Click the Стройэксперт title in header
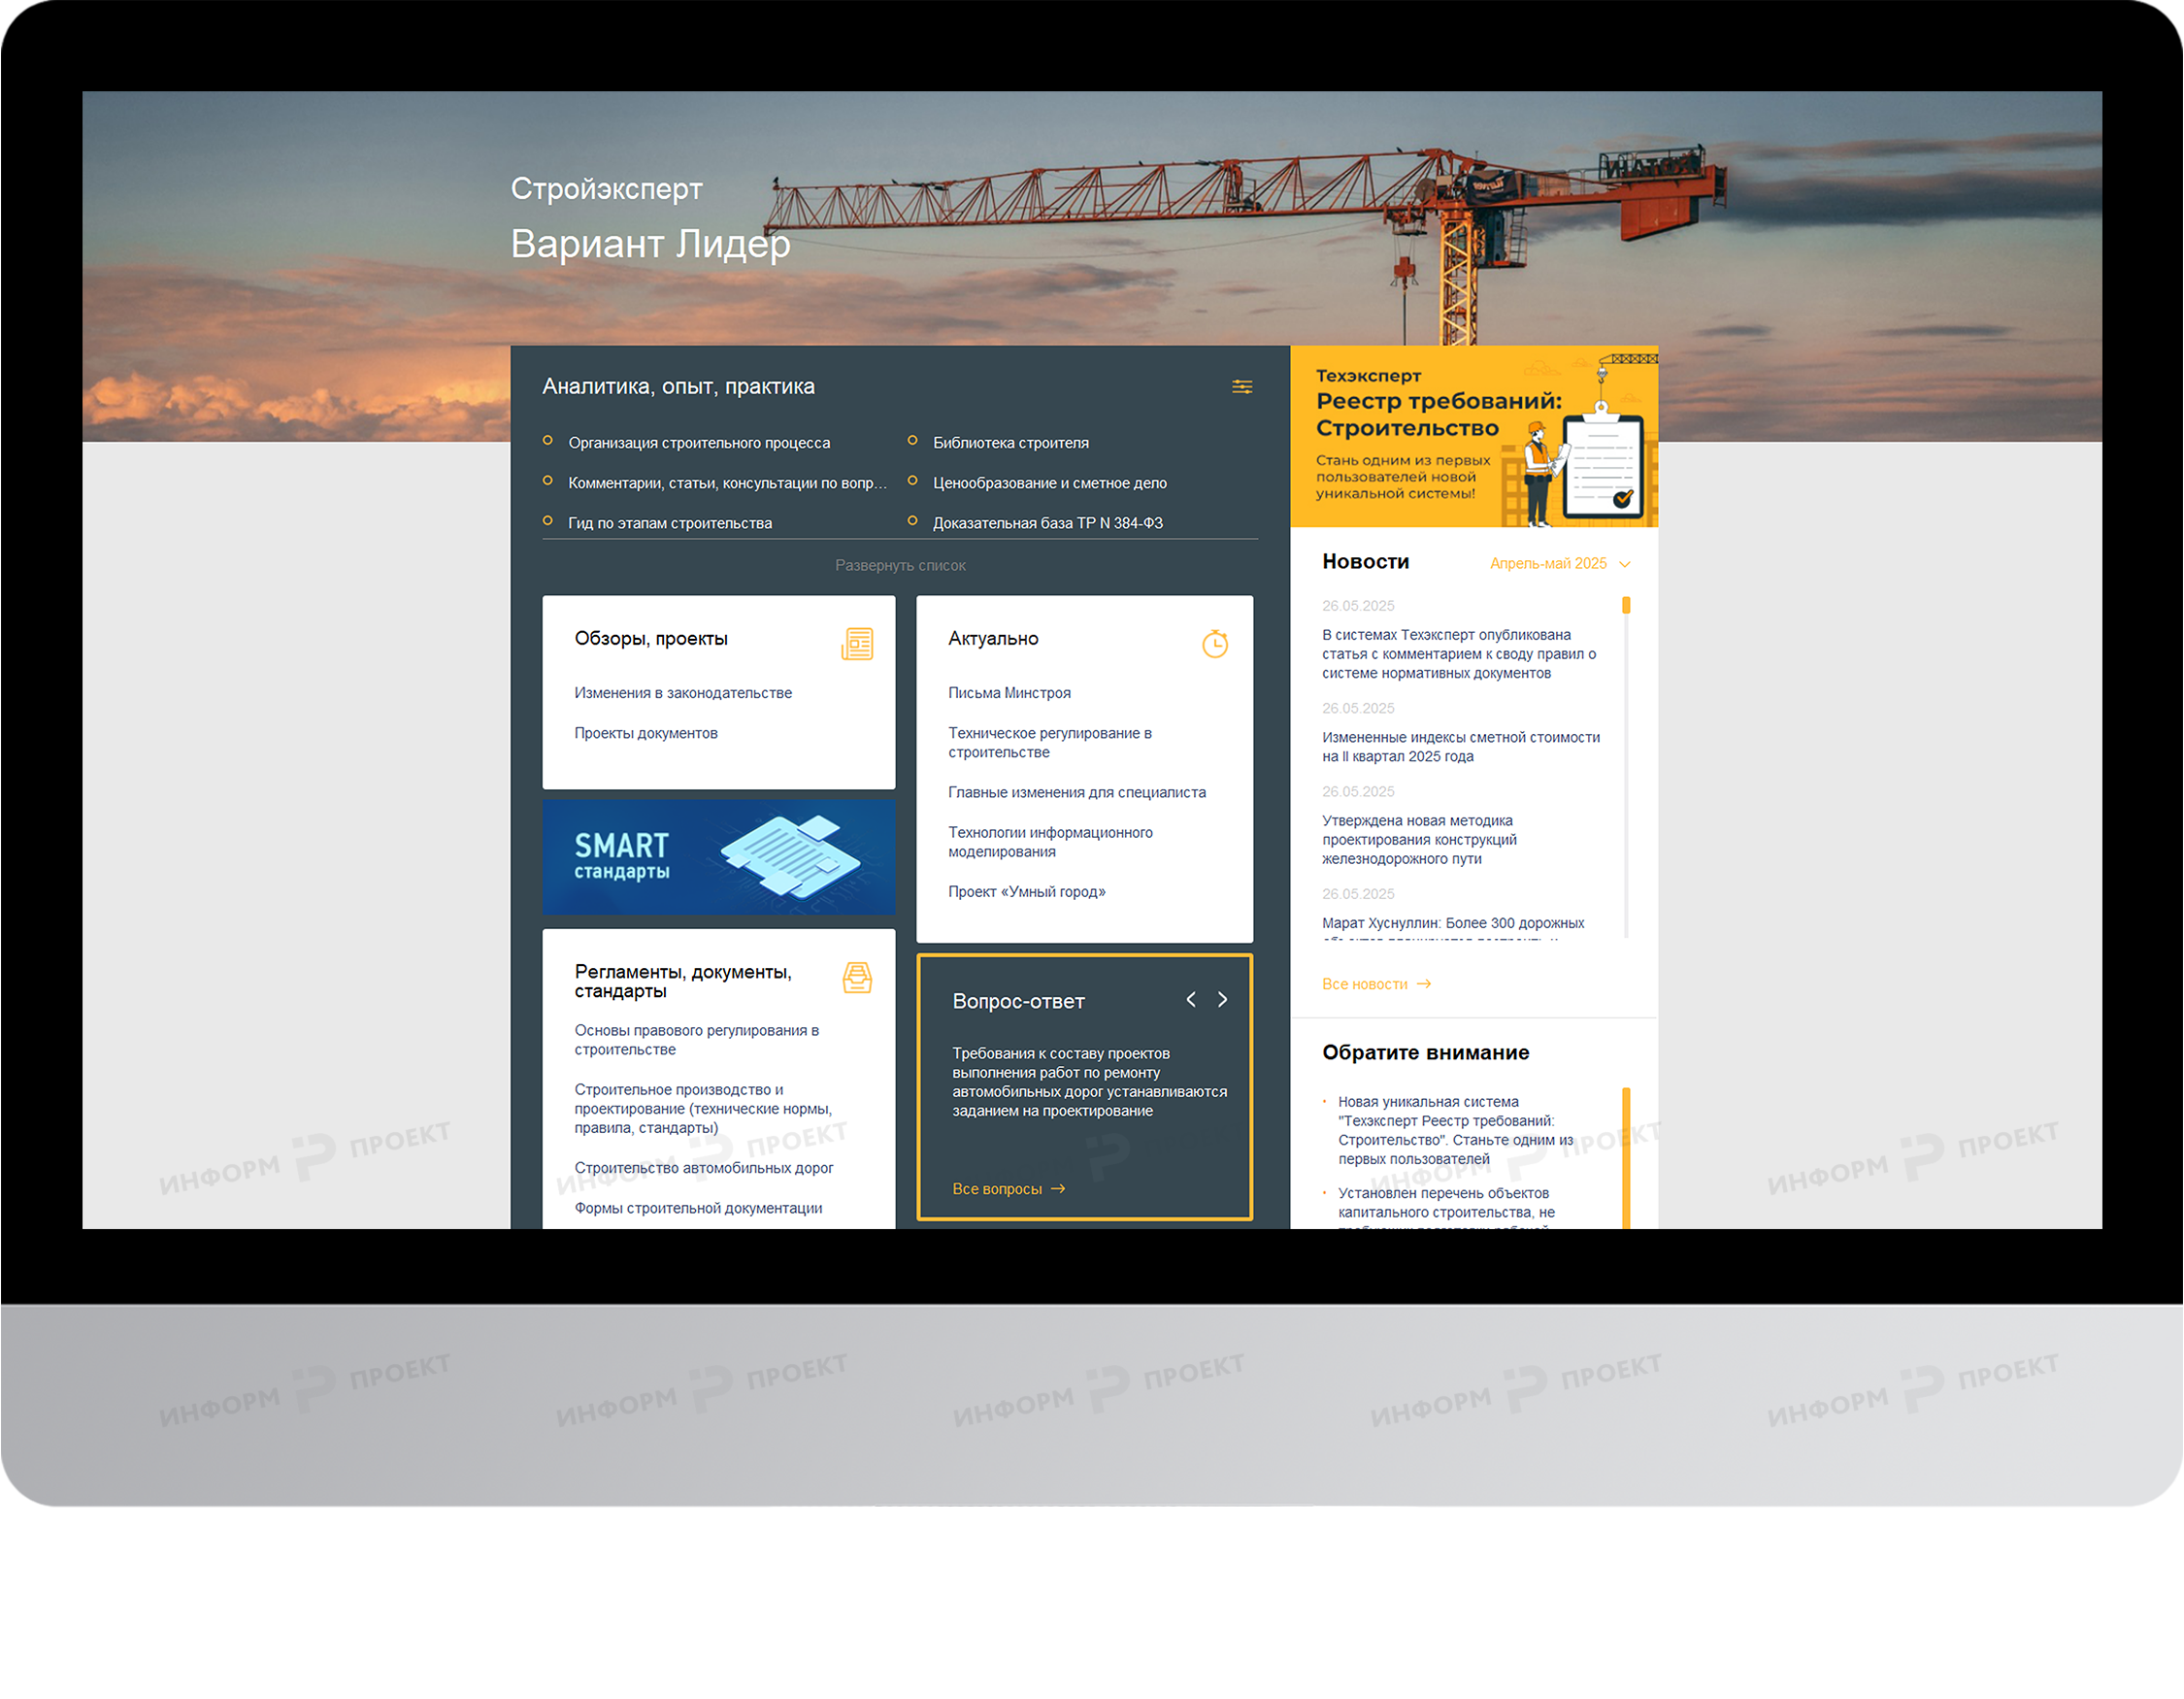 click(x=606, y=188)
